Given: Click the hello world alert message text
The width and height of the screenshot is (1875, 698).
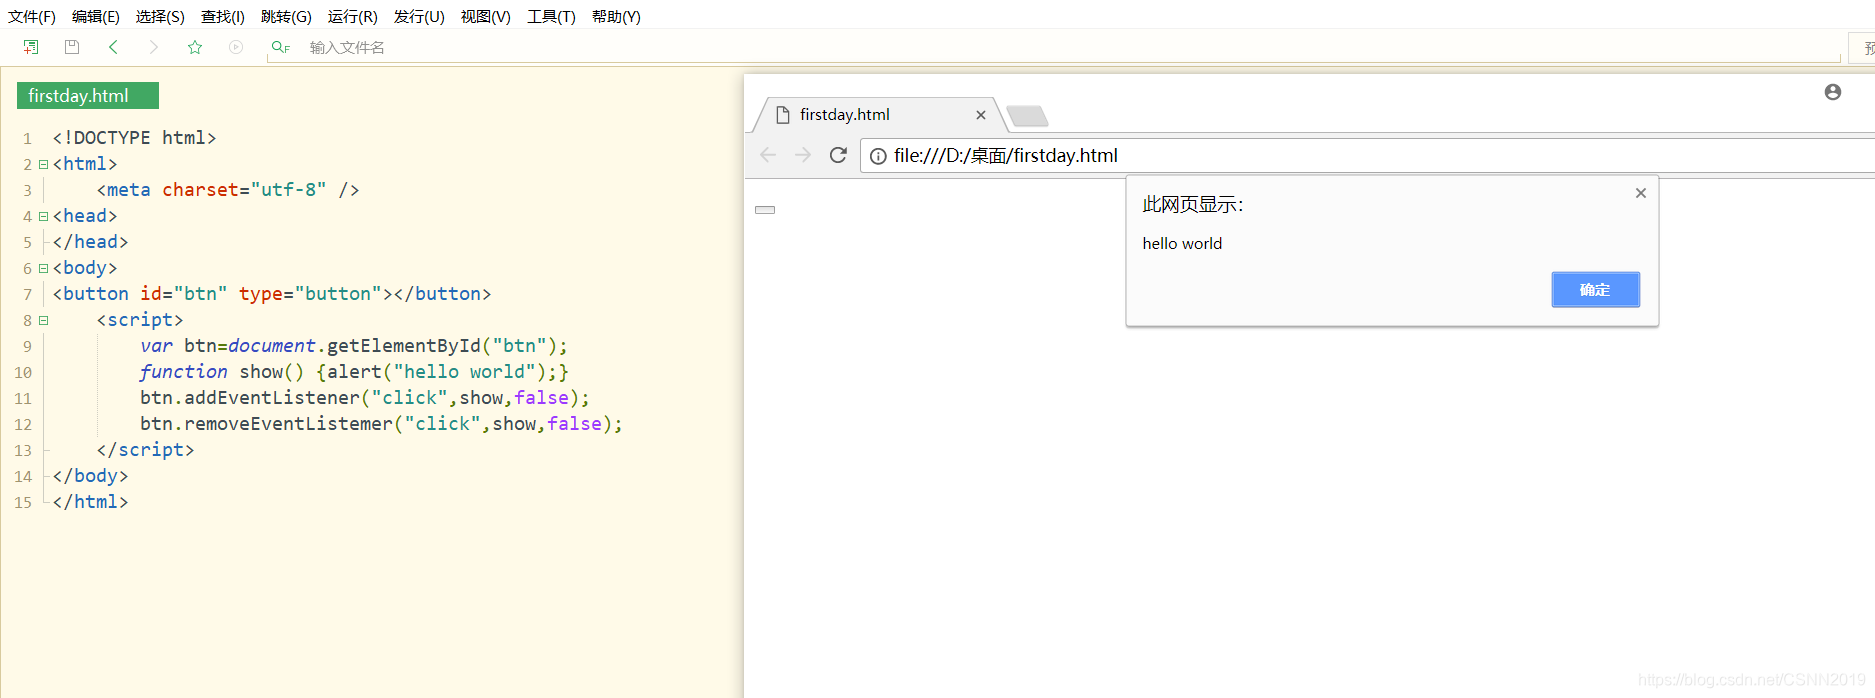Looking at the screenshot, I should point(1182,244).
